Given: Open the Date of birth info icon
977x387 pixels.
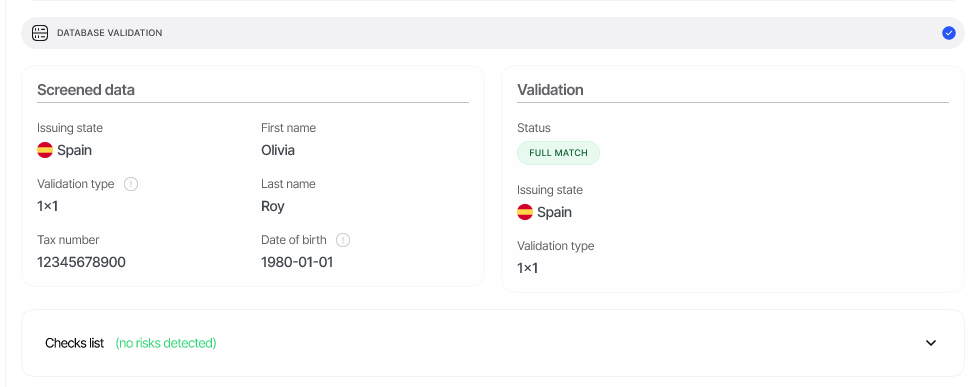Looking at the screenshot, I should pos(343,240).
